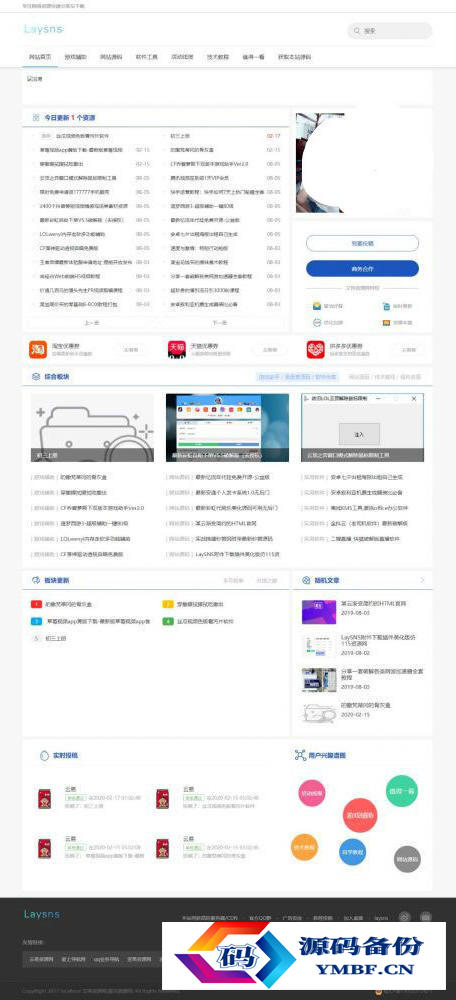The image size is (456, 1000).
Task: Click the 随机文章 section icon
Action: pyautogui.click(x=305, y=580)
